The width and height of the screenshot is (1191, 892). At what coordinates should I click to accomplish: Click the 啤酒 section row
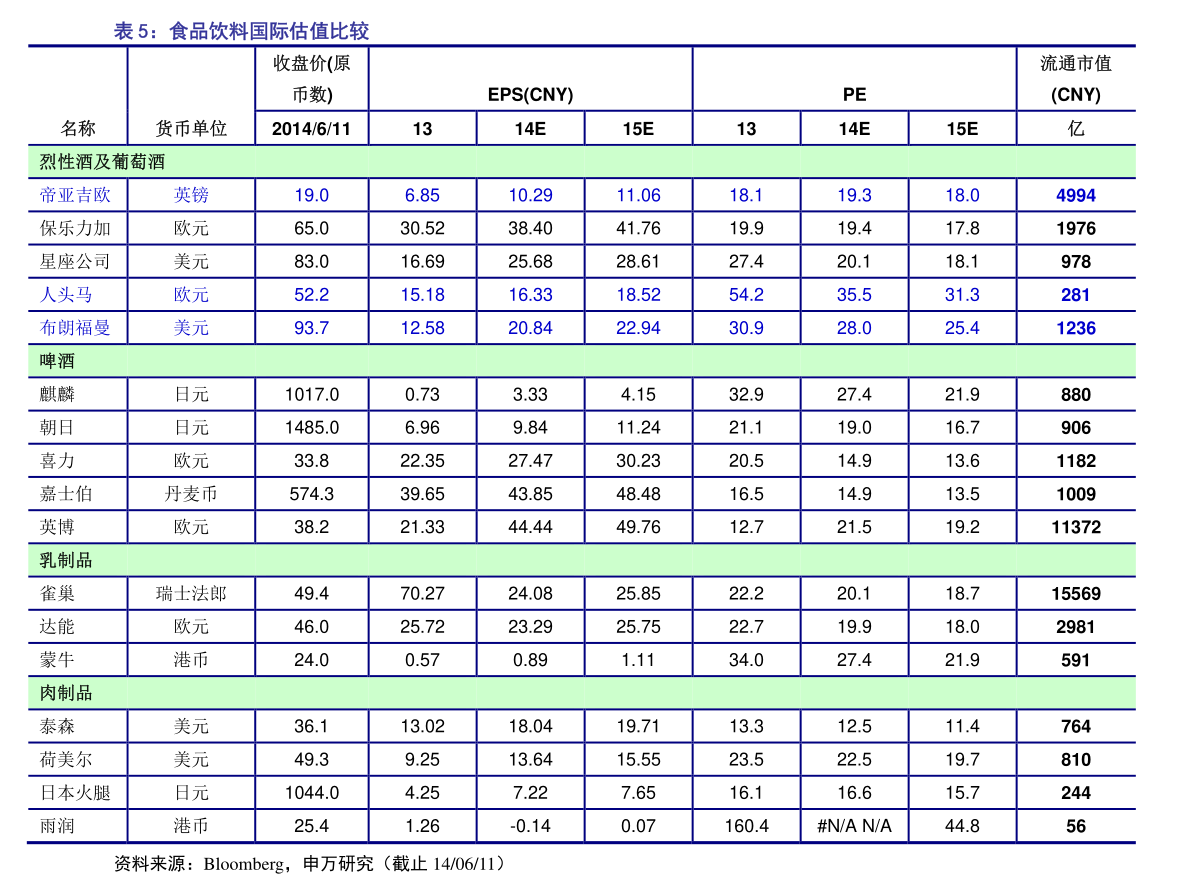point(582,361)
